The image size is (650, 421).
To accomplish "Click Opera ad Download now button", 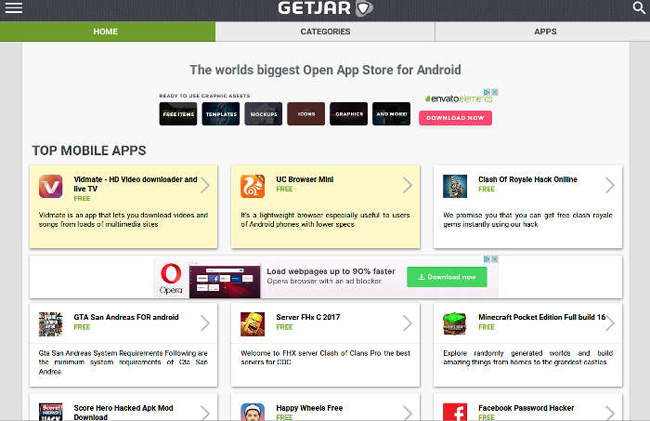I will 447,277.
